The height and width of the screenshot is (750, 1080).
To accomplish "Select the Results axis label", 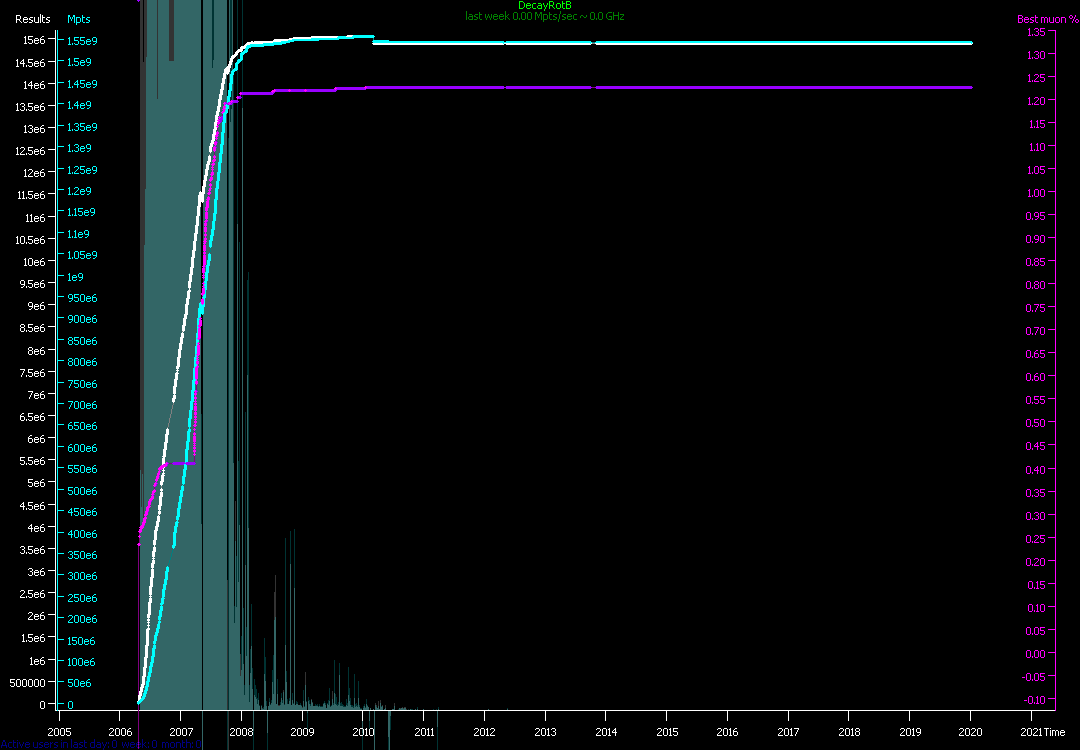I will (x=32, y=19).
